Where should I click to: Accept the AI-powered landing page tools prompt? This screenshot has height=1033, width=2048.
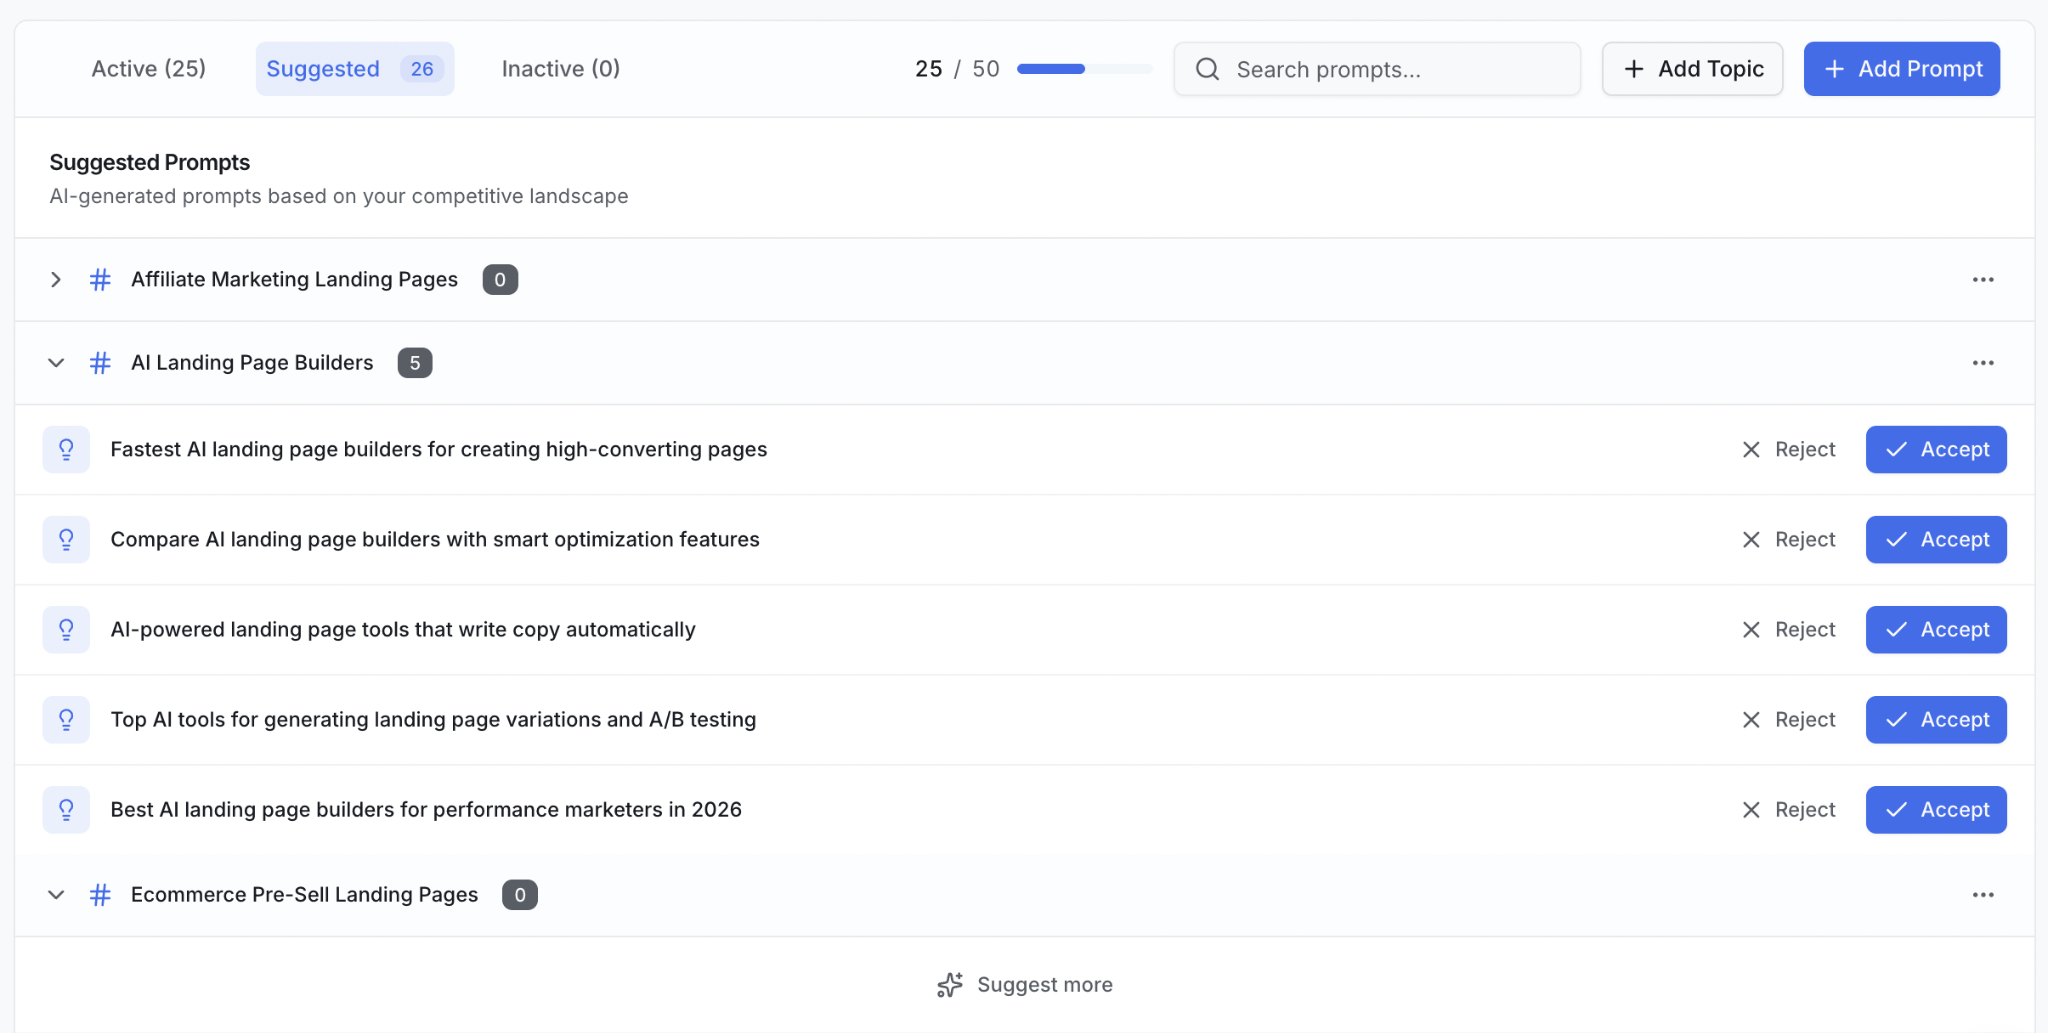coord(1936,630)
